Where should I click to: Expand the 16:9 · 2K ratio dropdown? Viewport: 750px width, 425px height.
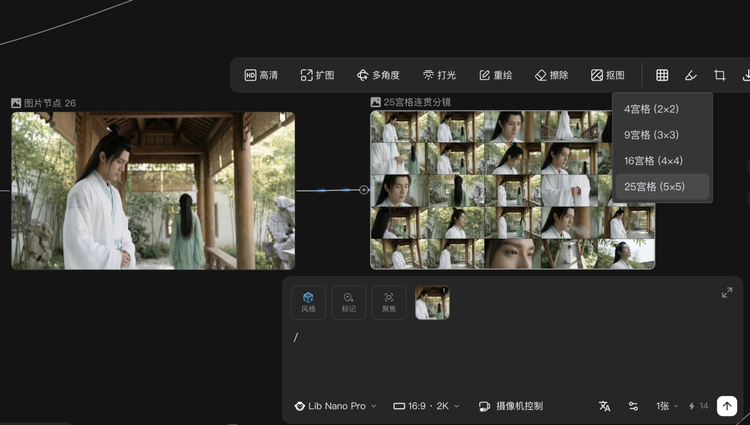[x=426, y=406]
